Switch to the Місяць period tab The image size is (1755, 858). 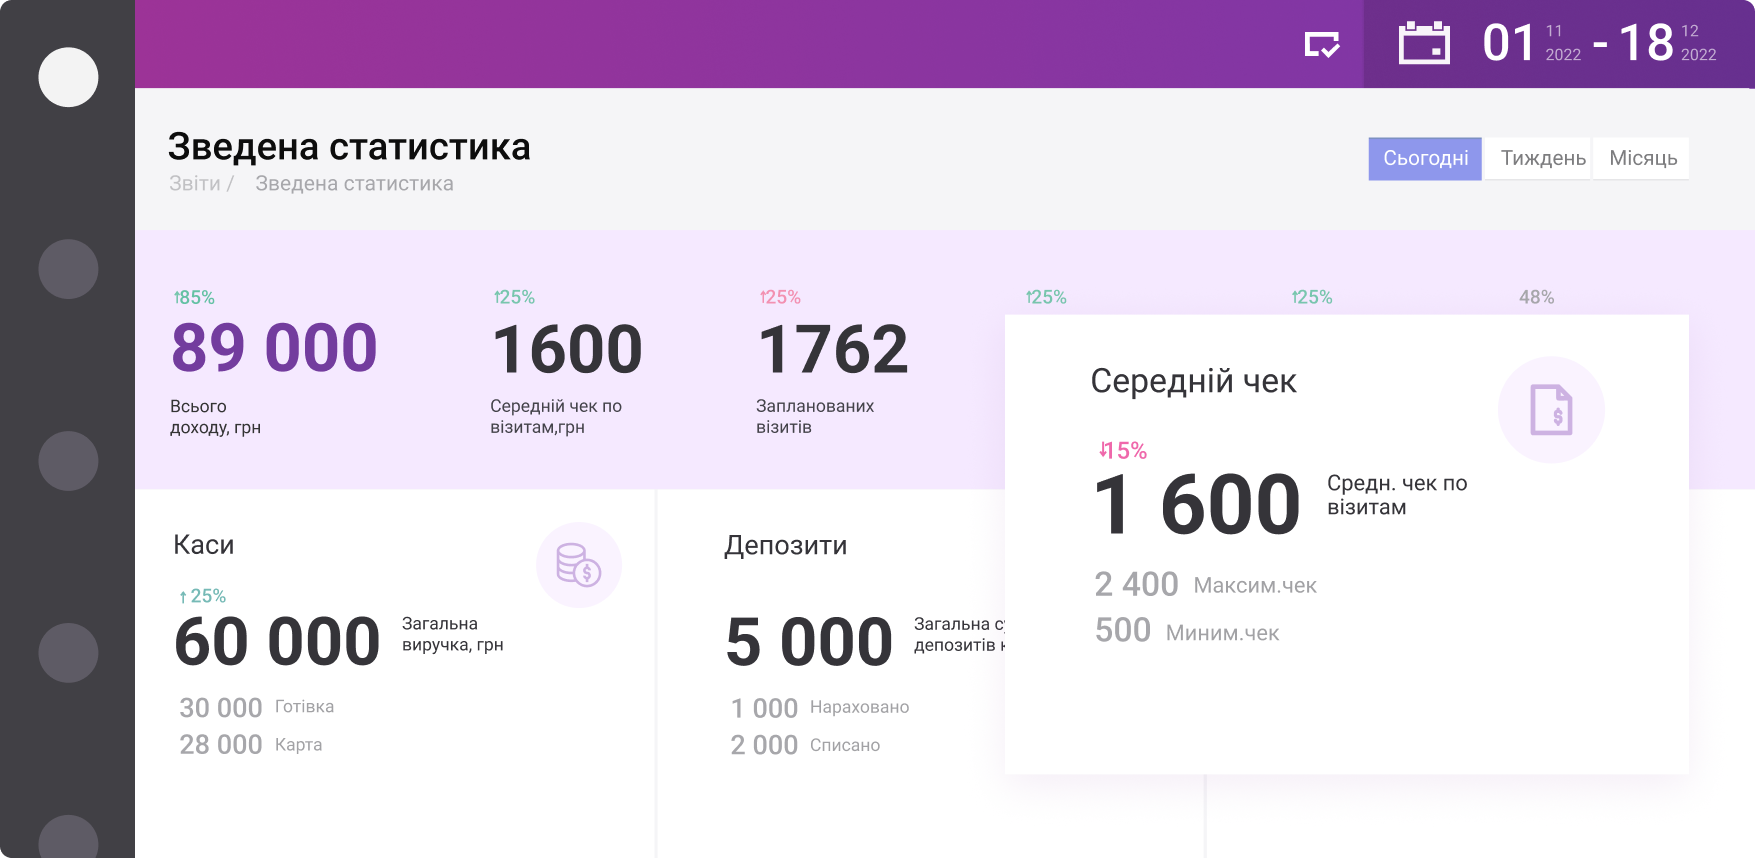pyautogui.click(x=1642, y=158)
